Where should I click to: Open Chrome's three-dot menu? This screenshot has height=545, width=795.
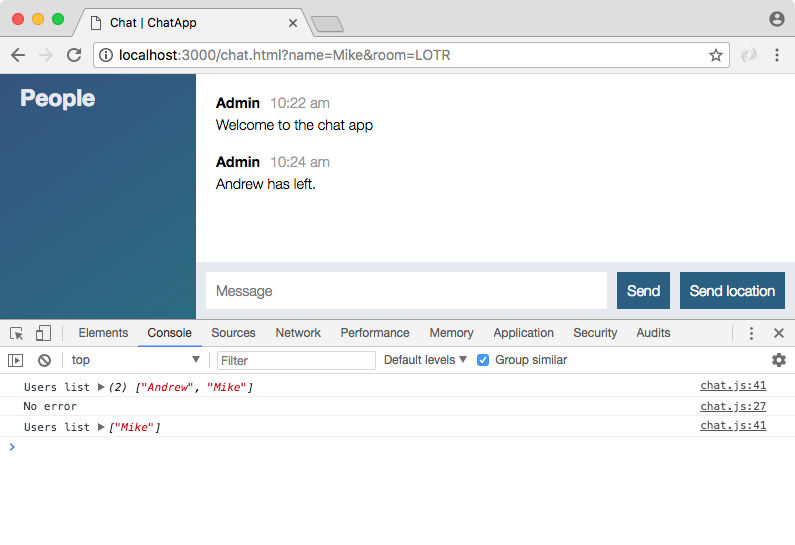pyautogui.click(x=777, y=55)
